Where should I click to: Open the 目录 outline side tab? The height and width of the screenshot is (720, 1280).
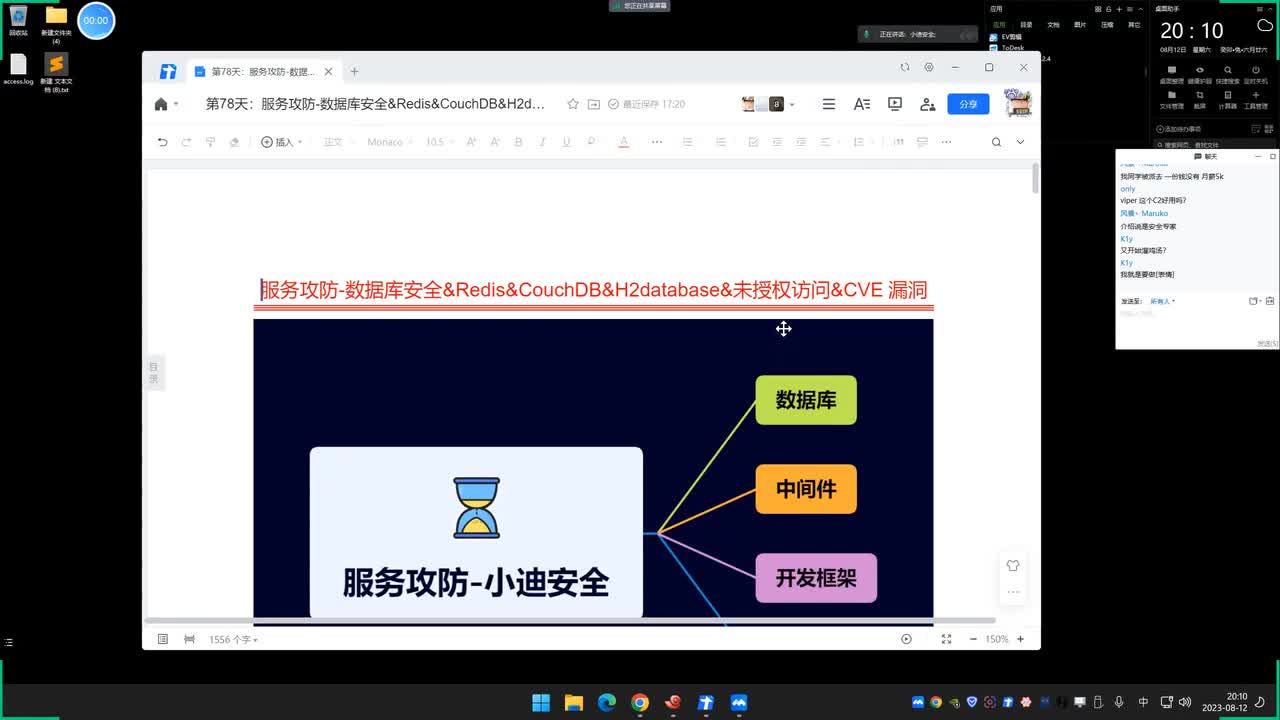(154, 372)
